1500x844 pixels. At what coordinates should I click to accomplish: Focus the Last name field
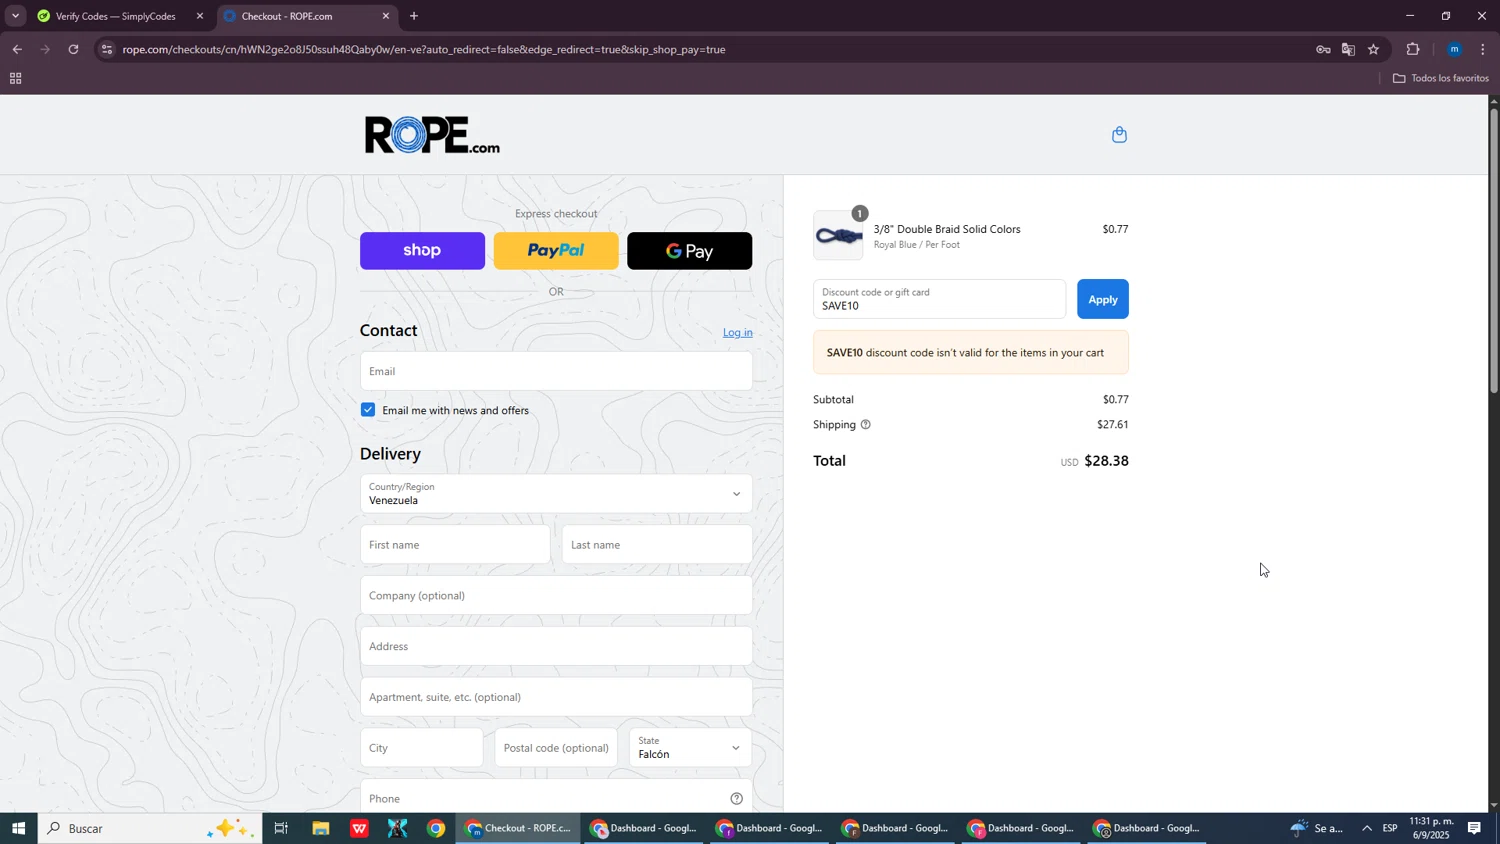[x=657, y=545]
